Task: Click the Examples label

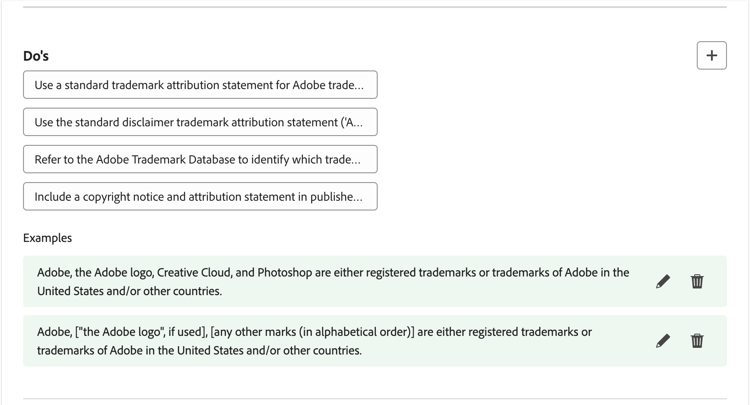Action: (48, 238)
